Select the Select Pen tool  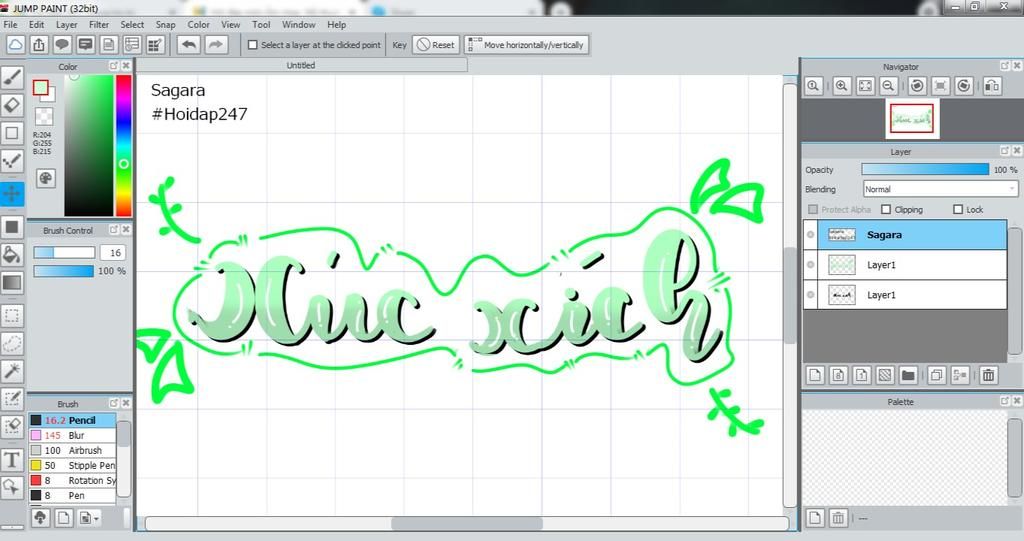pos(12,399)
